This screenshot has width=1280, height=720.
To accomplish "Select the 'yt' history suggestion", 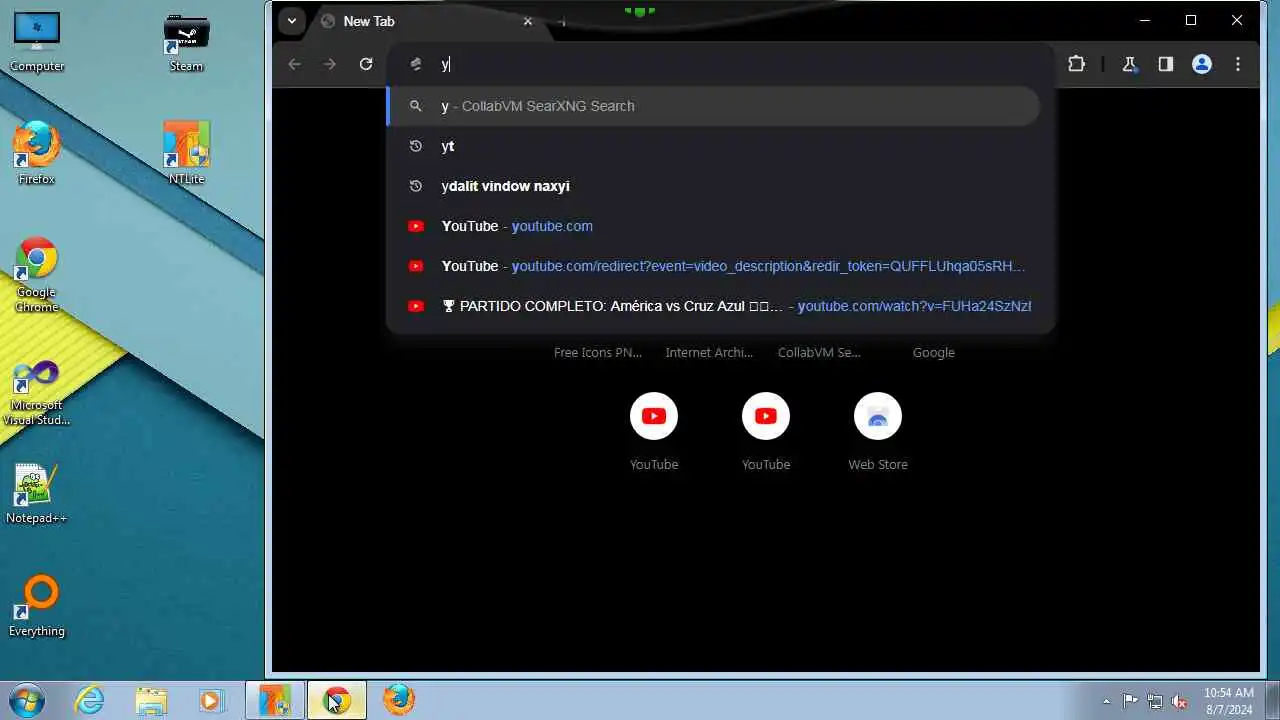I will pos(713,146).
